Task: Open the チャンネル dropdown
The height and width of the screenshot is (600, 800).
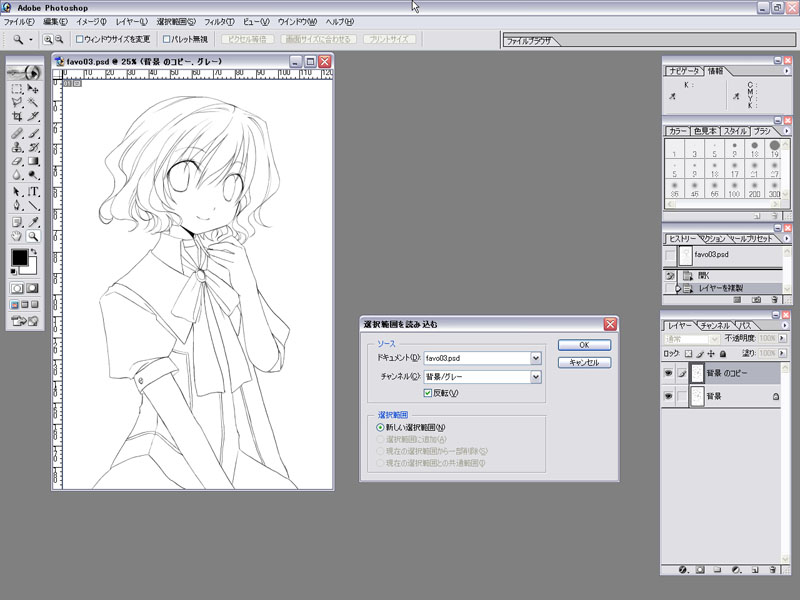Action: coord(535,377)
